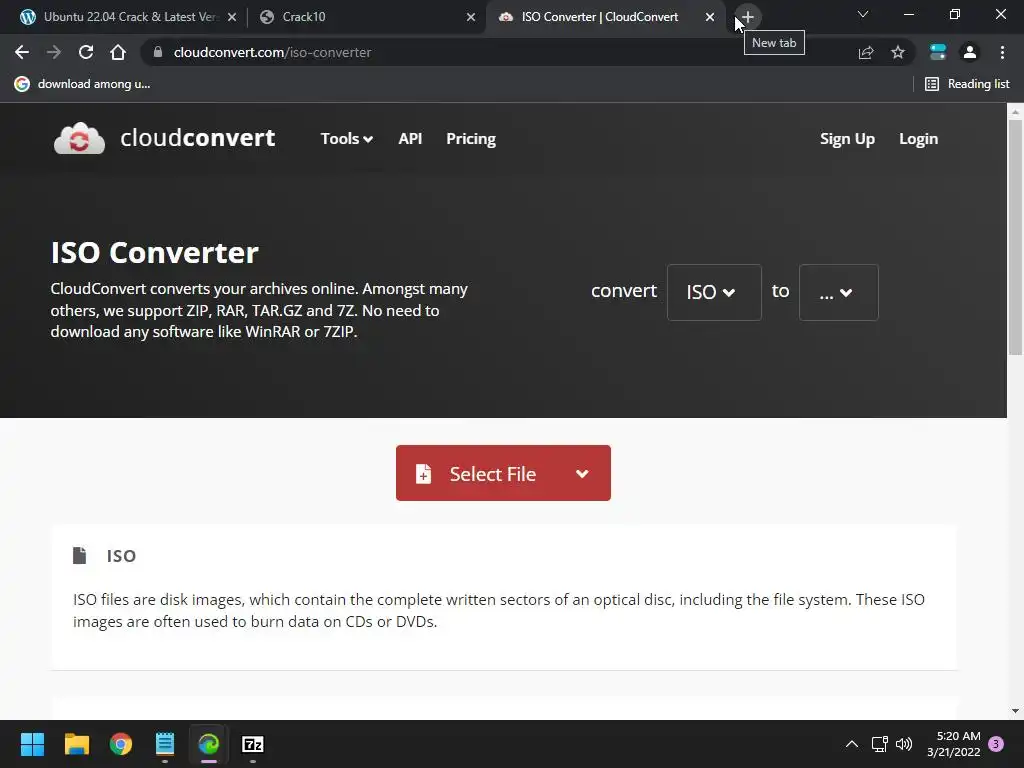Open the API page link
The width and height of the screenshot is (1024, 768).
point(410,138)
